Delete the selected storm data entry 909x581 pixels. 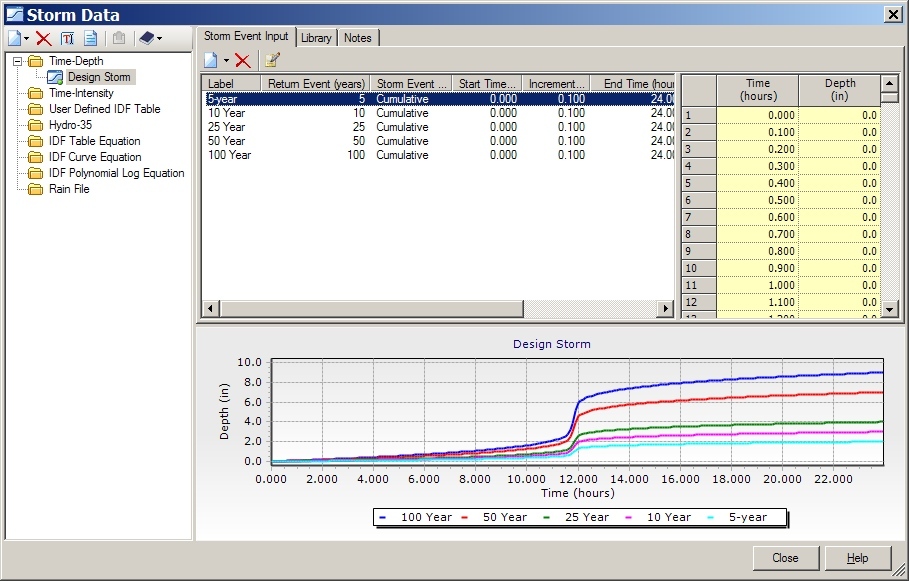(x=42, y=37)
